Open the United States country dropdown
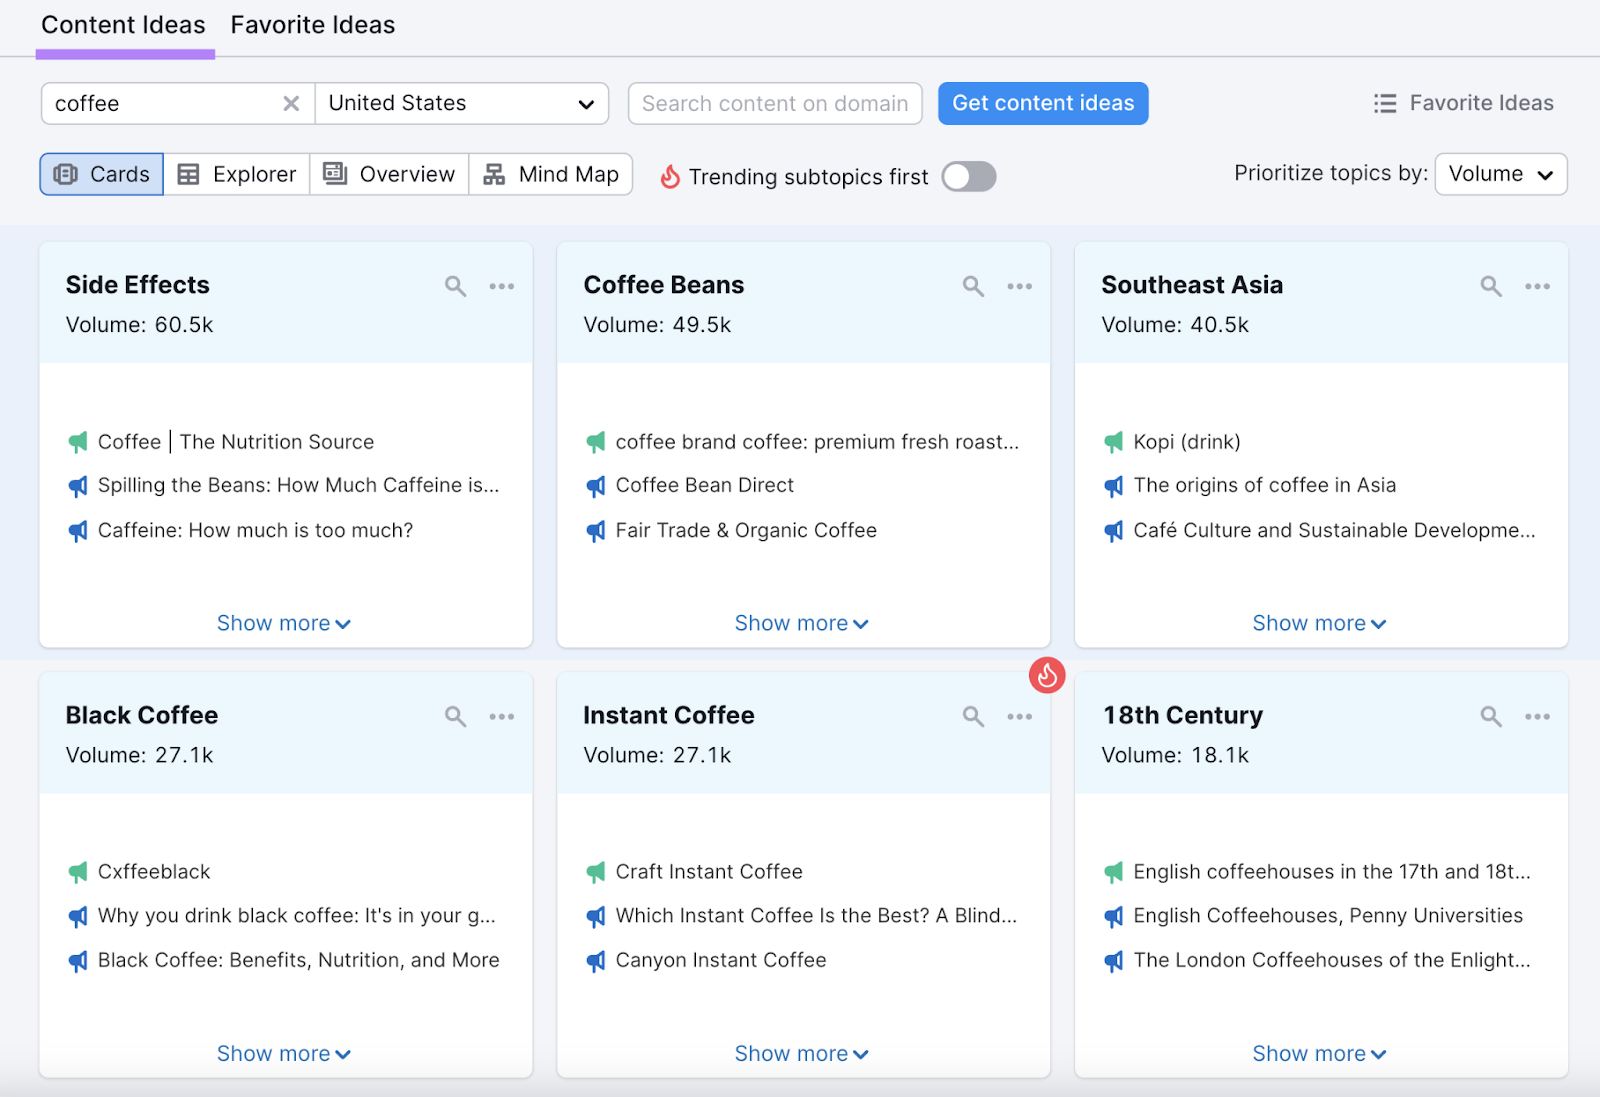This screenshot has height=1097, width=1600. tap(462, 103)
